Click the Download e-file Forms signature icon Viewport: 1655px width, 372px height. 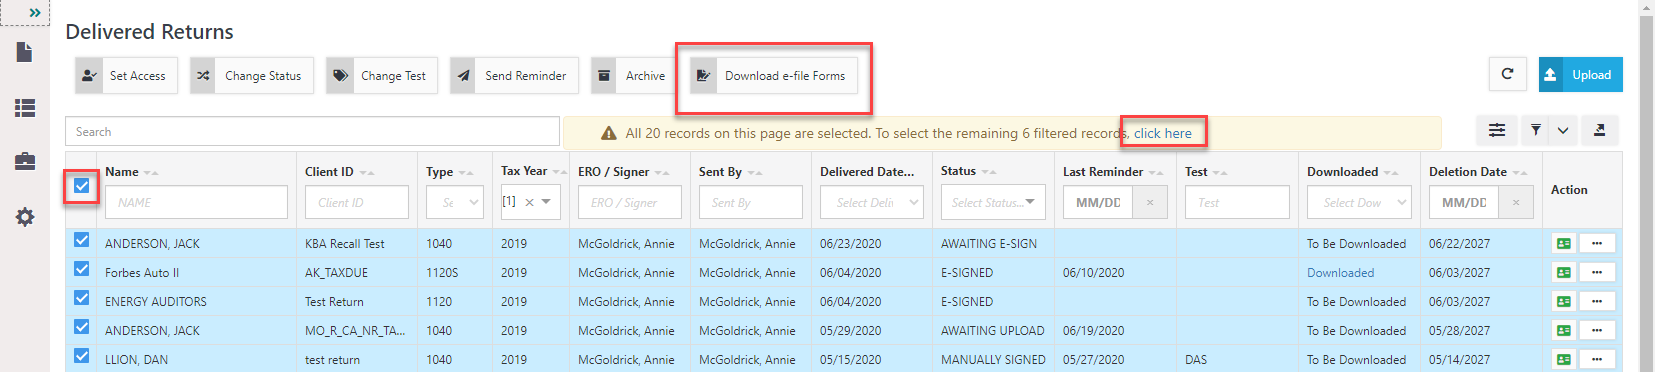coord(703,75)
